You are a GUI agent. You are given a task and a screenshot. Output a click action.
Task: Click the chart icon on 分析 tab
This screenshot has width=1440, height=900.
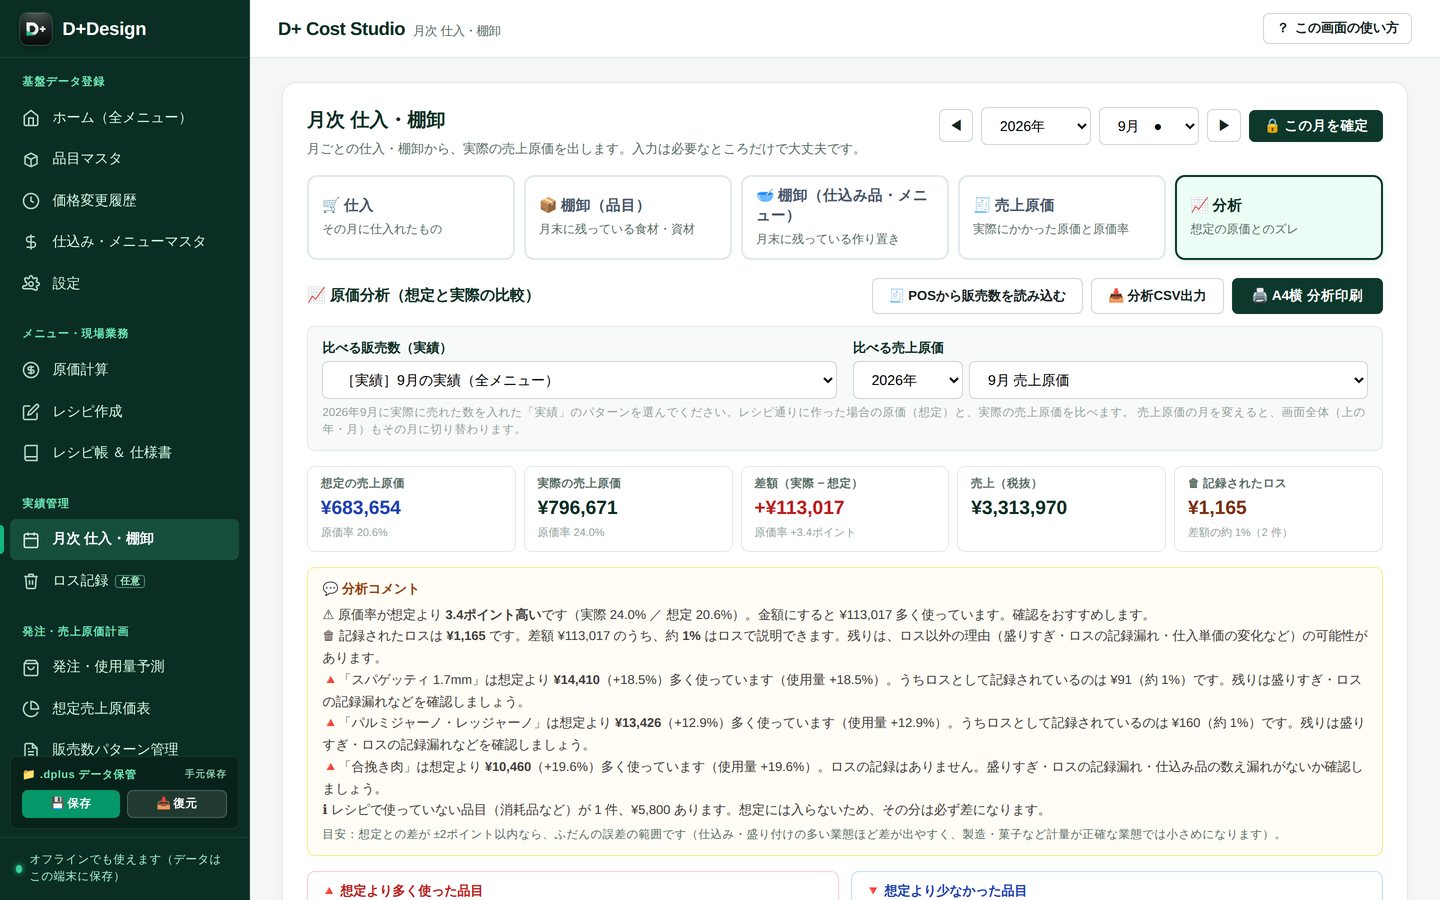point(1199,205)
